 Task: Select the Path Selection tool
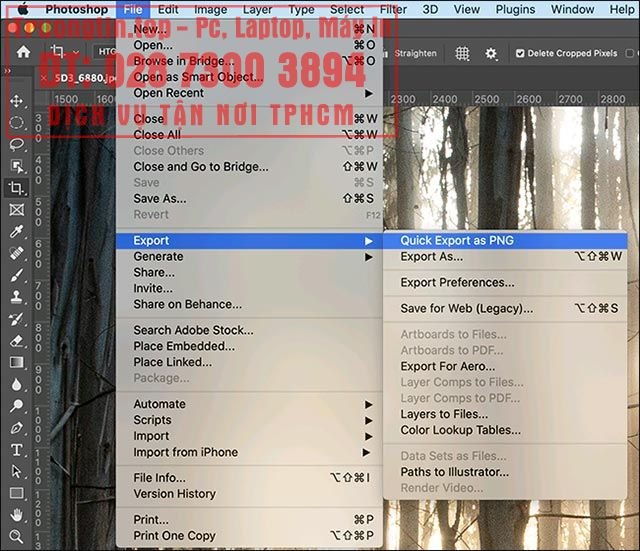pos(16,471)
